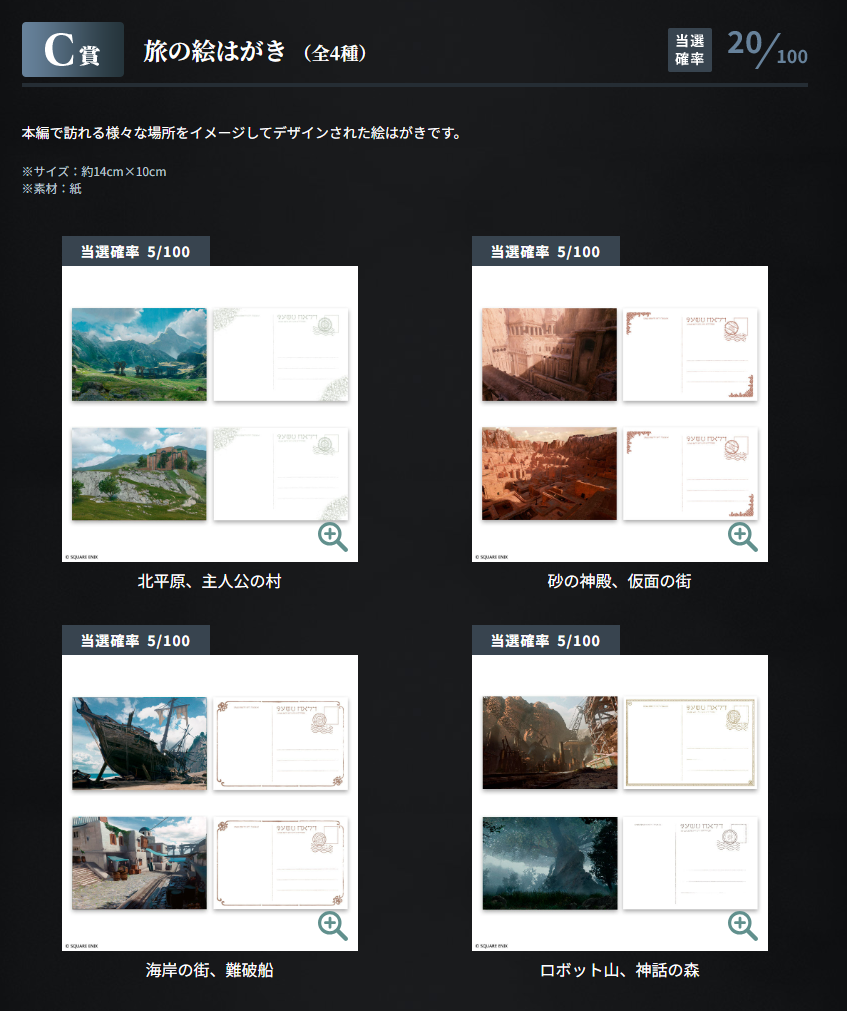
Task: Click the 20/100 winning probability figure
Action: click(x=767, y=49)
